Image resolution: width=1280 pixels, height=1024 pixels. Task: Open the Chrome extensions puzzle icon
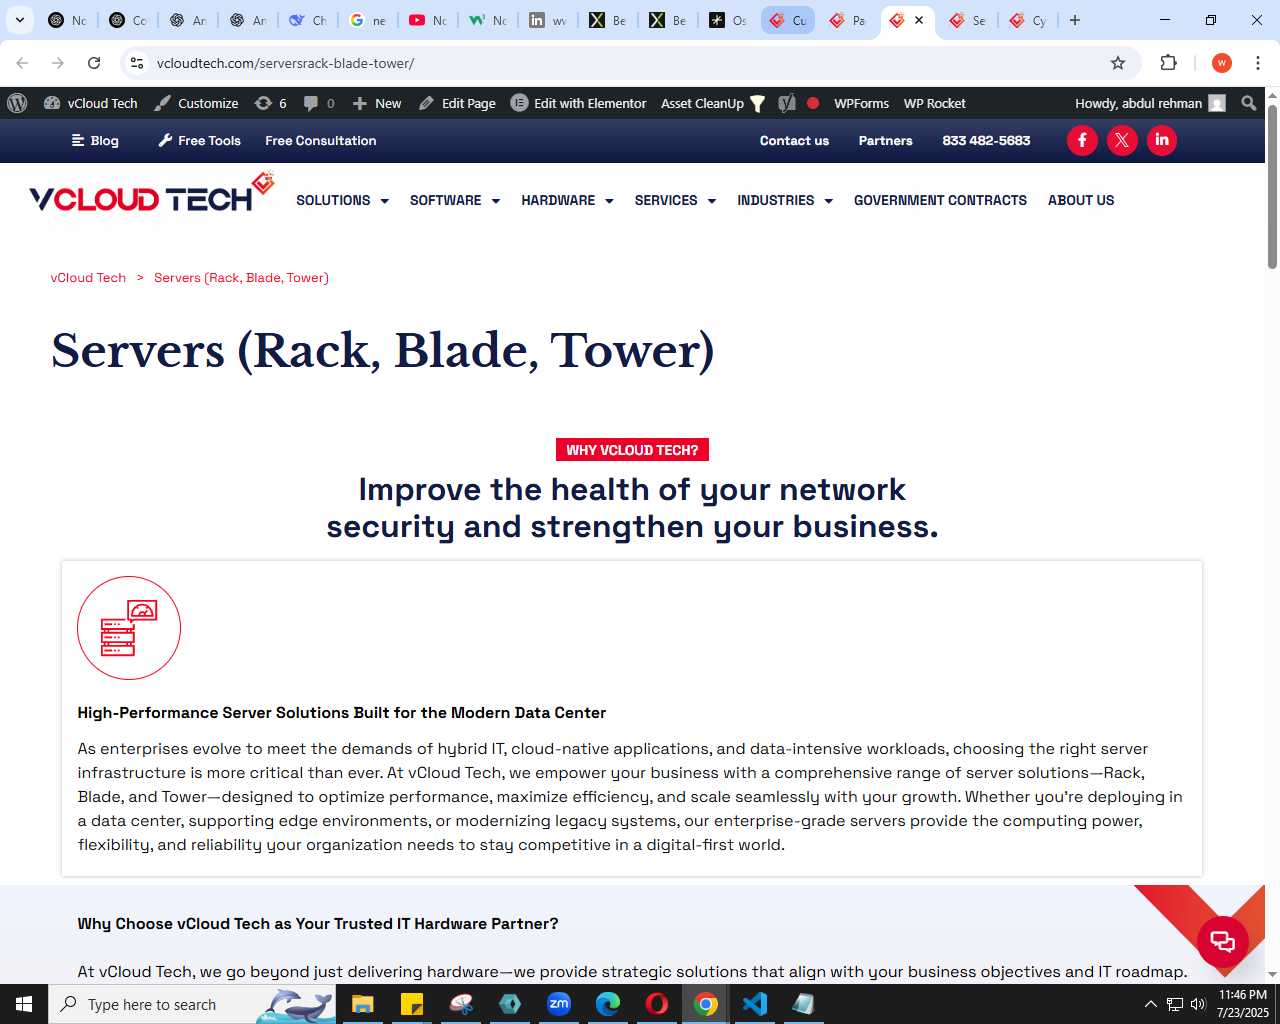coord(1168,63)
